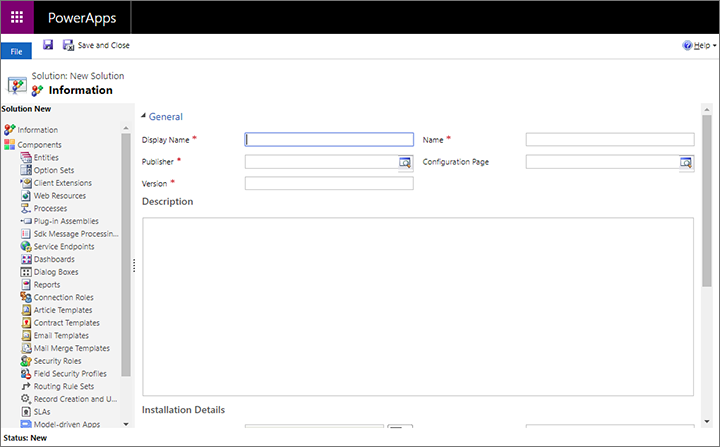Viewport: 720px width, 447px height.
Task: Click the Mail Merge Templates icon
Action: pos(26,348)
